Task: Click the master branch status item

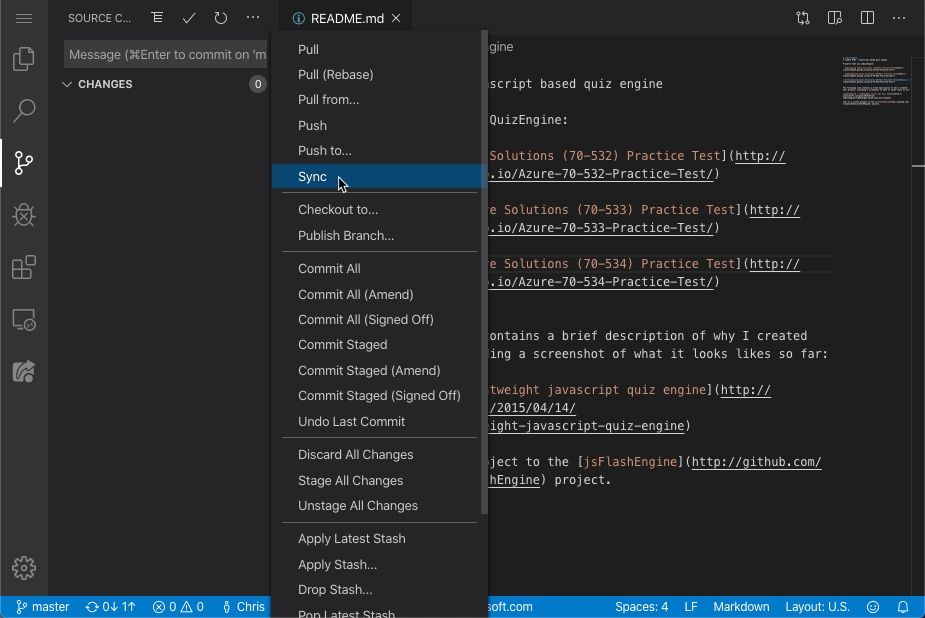Action: click(x=42, y=607)
